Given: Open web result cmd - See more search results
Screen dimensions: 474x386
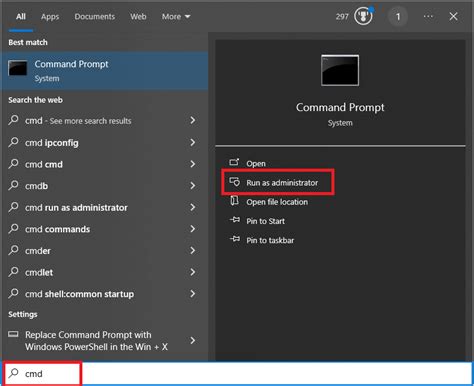Looking at the screenshot, I should [x=104, y=121].
